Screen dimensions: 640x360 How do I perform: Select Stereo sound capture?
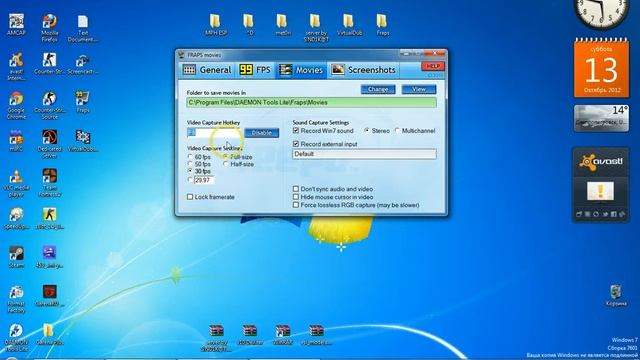click(x=367, y=131)
